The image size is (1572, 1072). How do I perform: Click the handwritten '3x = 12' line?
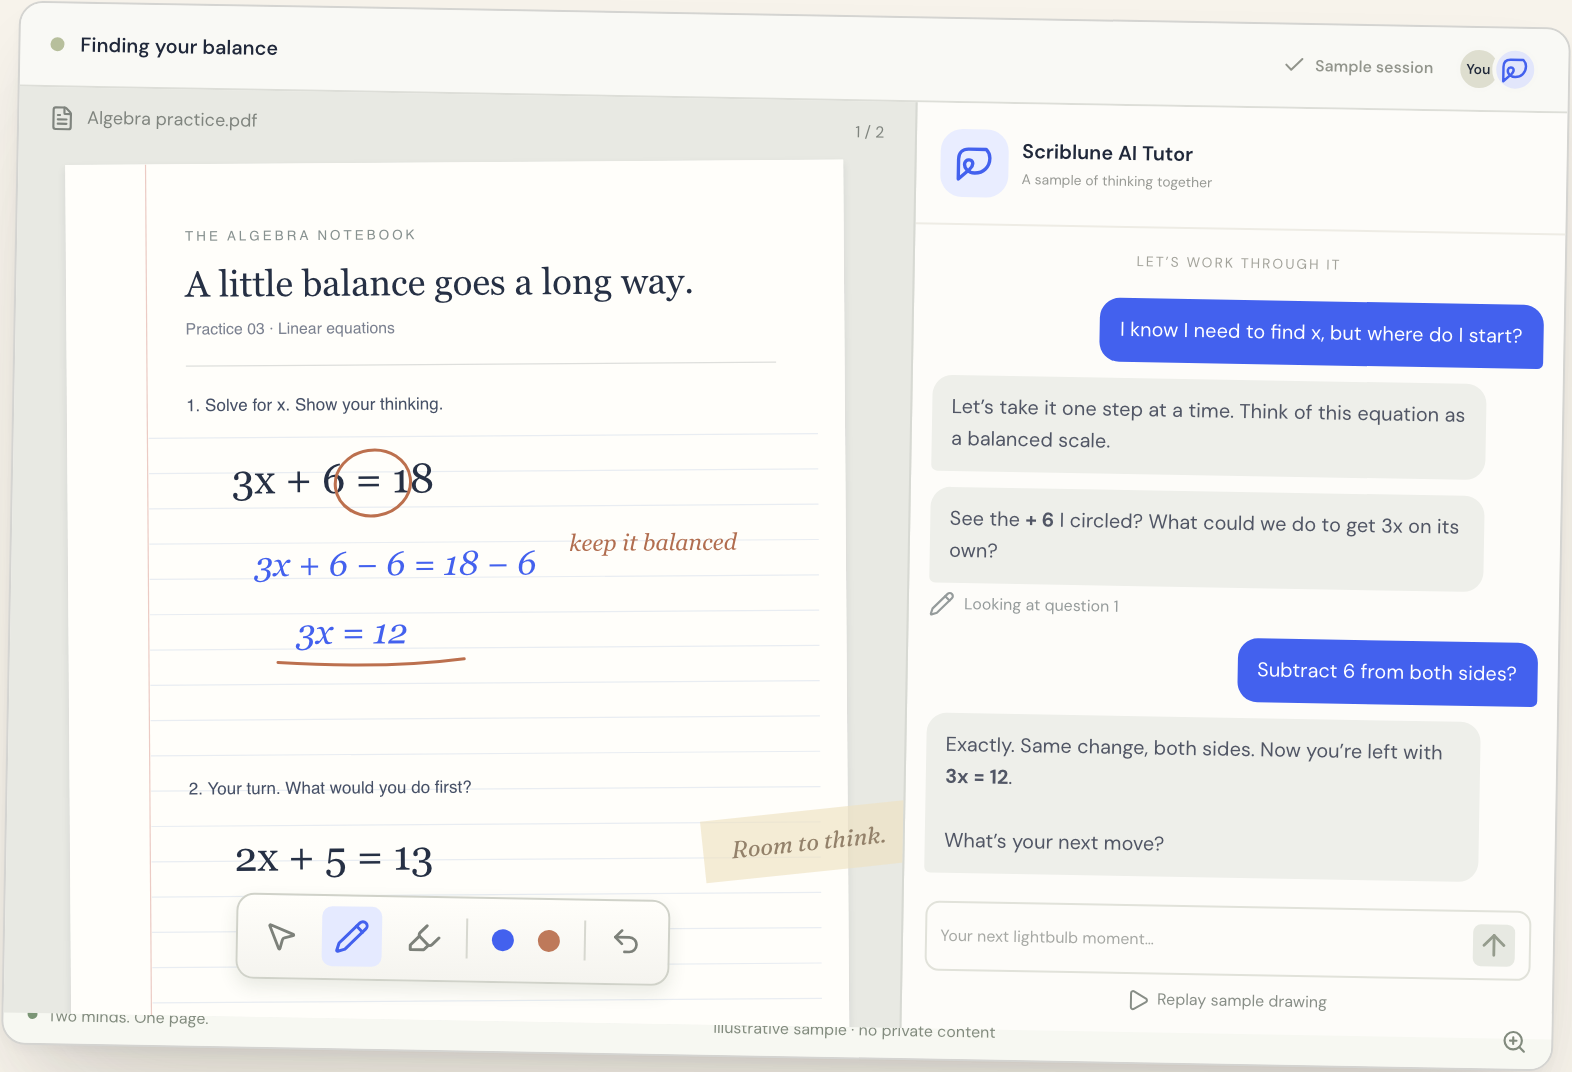[352, 634]
